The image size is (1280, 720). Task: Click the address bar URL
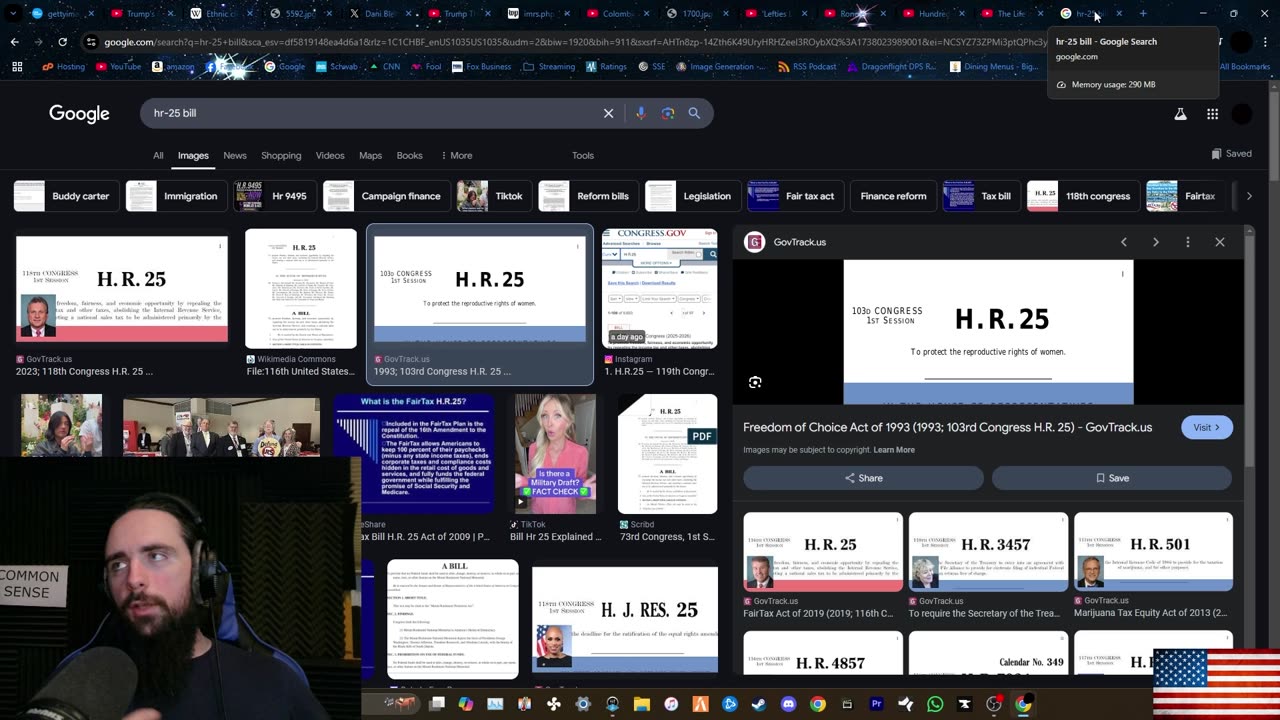tap(570, 42)
